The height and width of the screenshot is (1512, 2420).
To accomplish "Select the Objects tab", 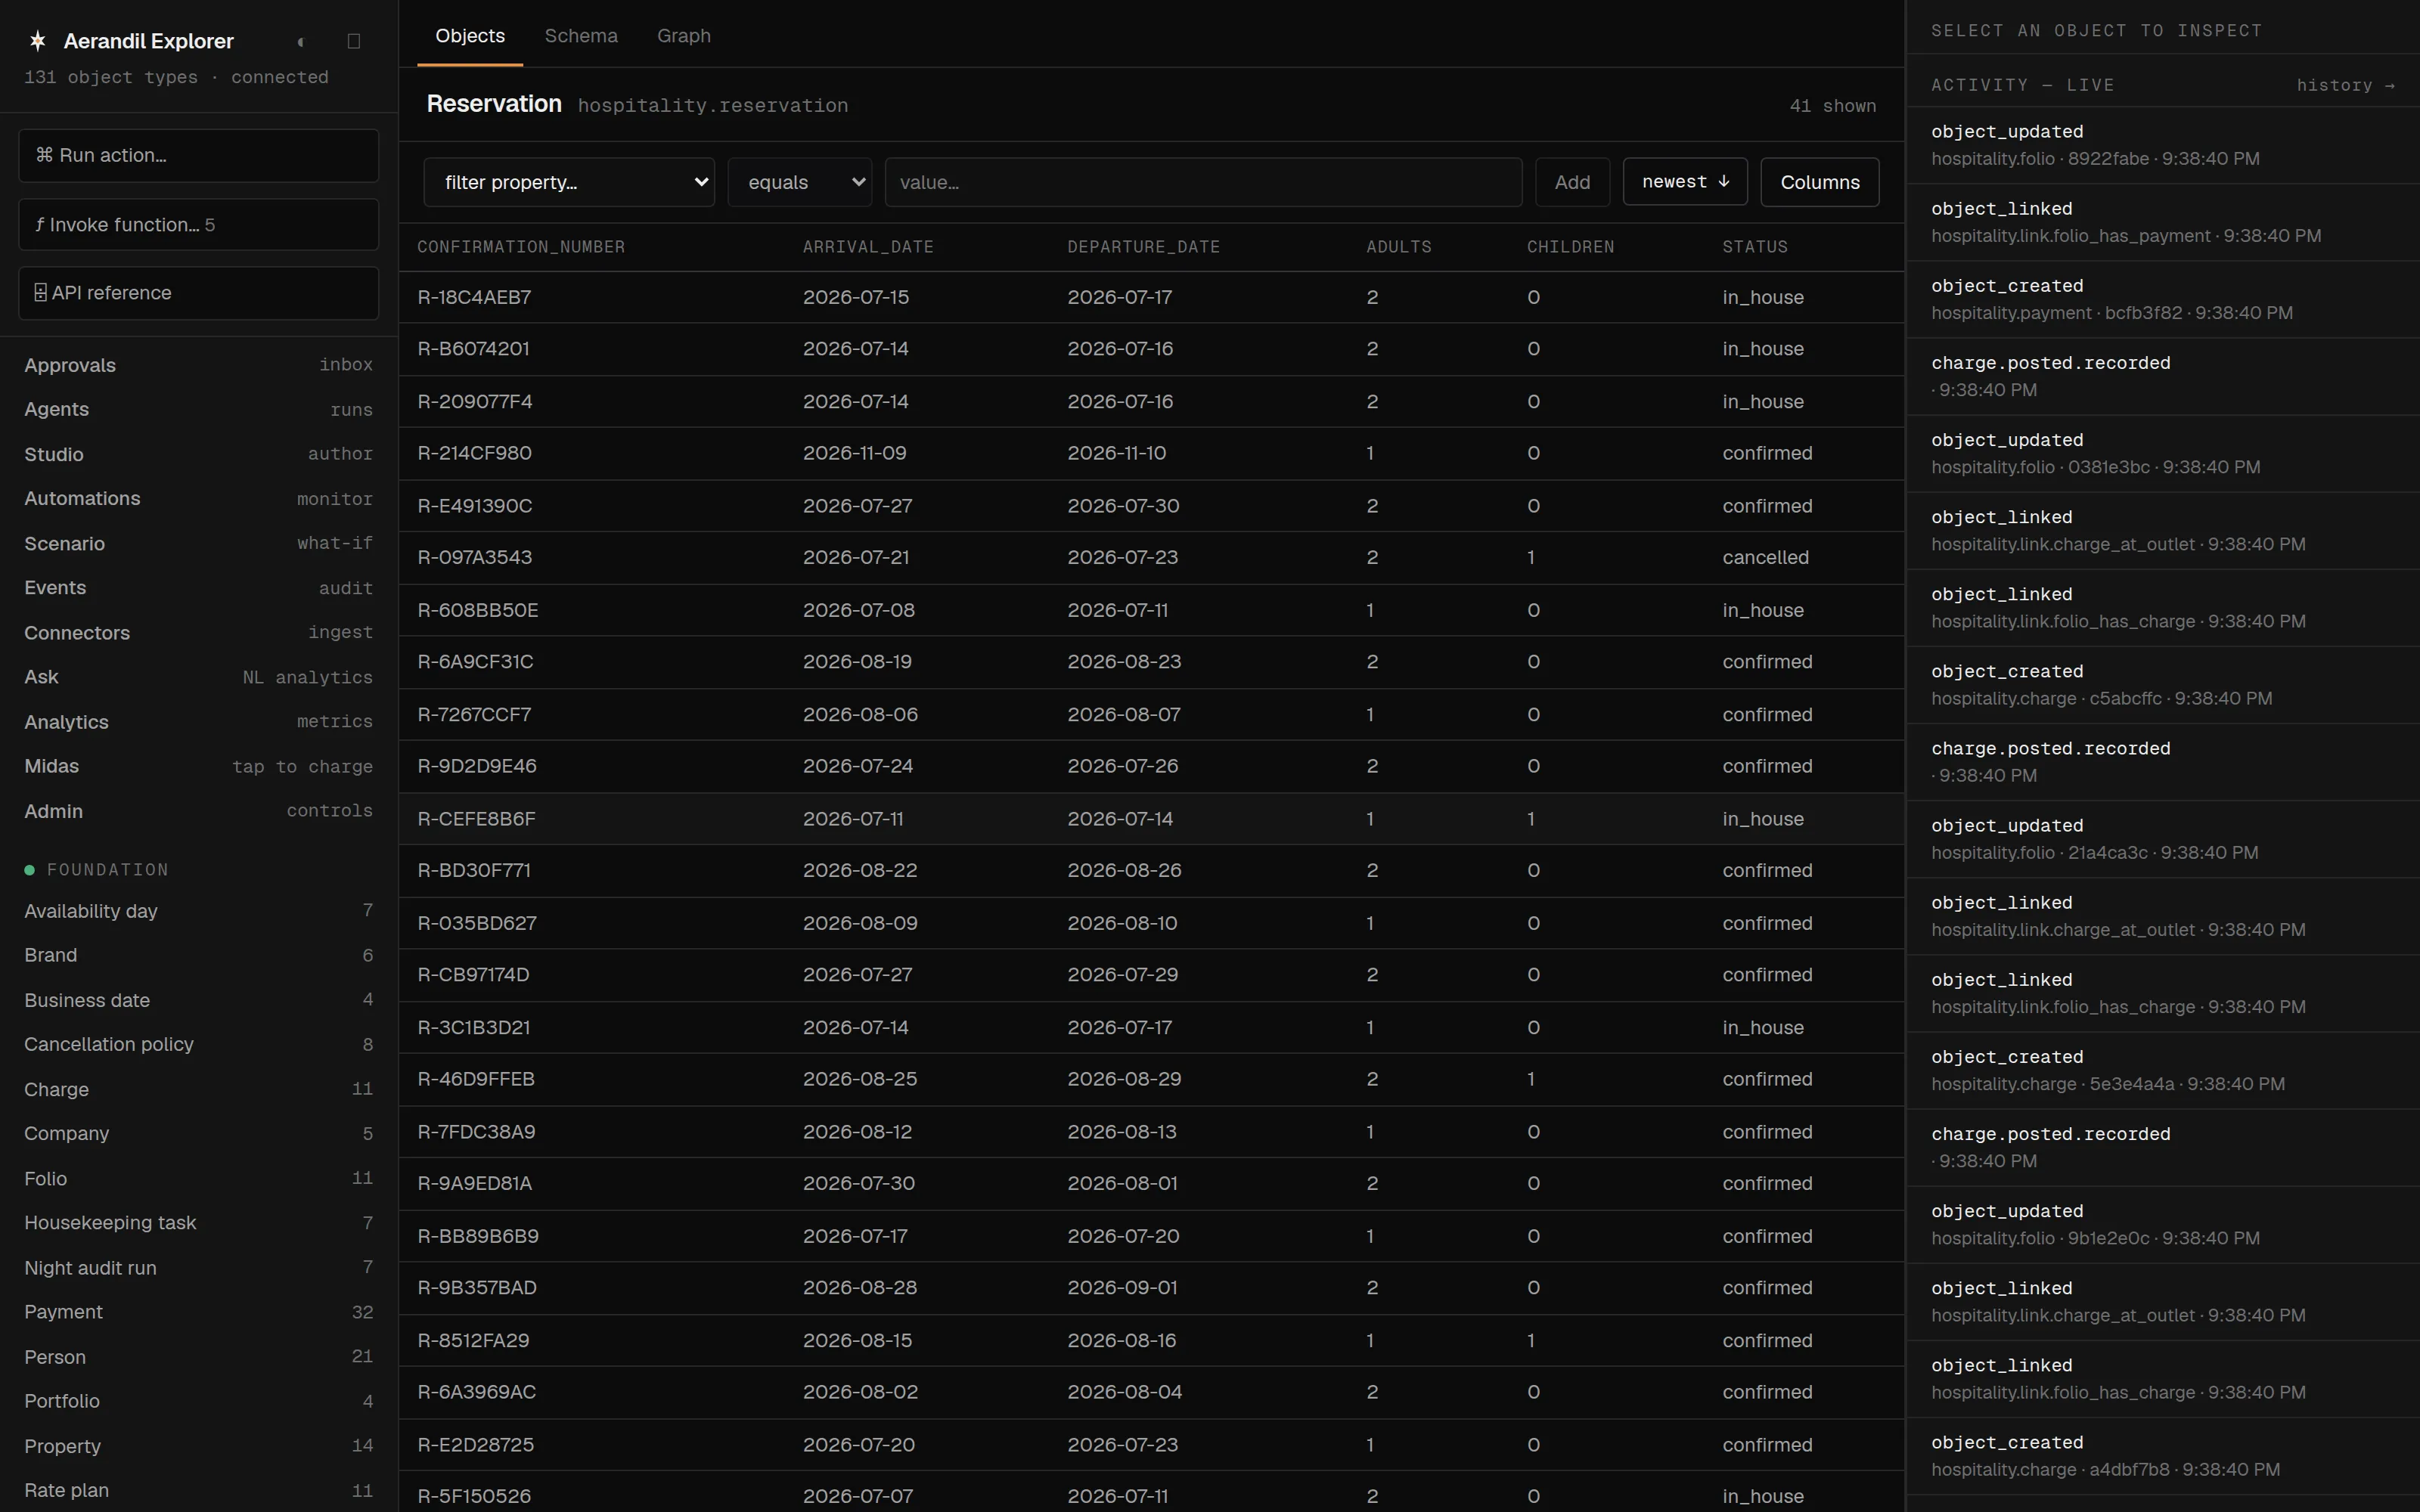I will click(470, 36).
